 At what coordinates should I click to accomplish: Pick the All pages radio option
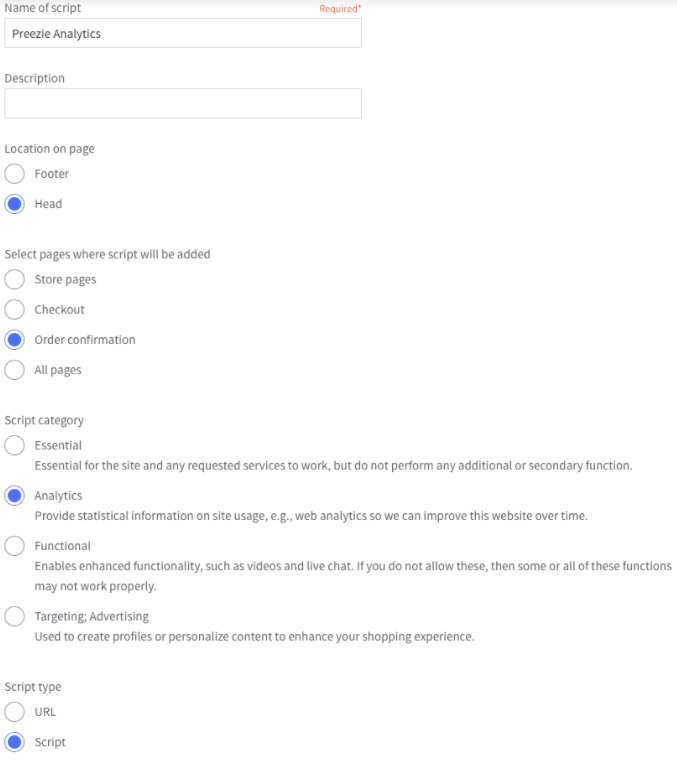[x=15, y=370]
